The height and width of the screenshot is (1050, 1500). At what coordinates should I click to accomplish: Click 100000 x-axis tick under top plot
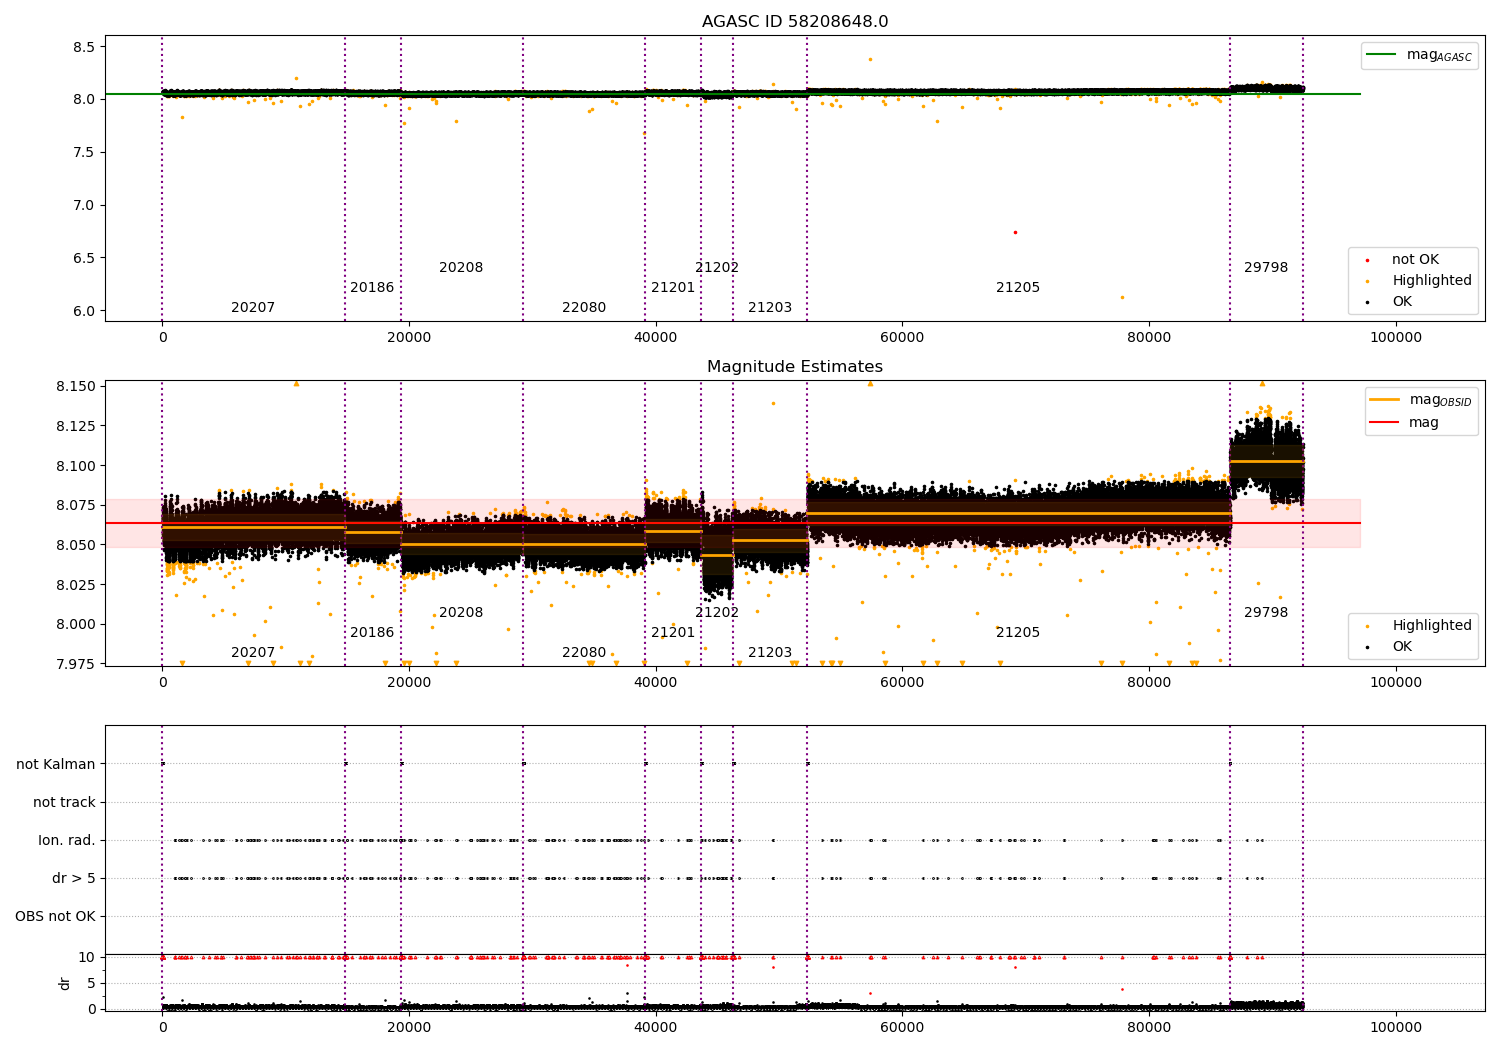pyautogui.click(x=1396, y=338)
